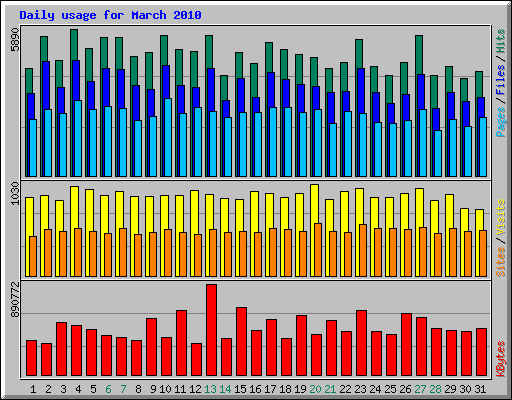Click weekend day 27 label
The width and height of the screenshot is (512, 400).
[x=420, y=389]
